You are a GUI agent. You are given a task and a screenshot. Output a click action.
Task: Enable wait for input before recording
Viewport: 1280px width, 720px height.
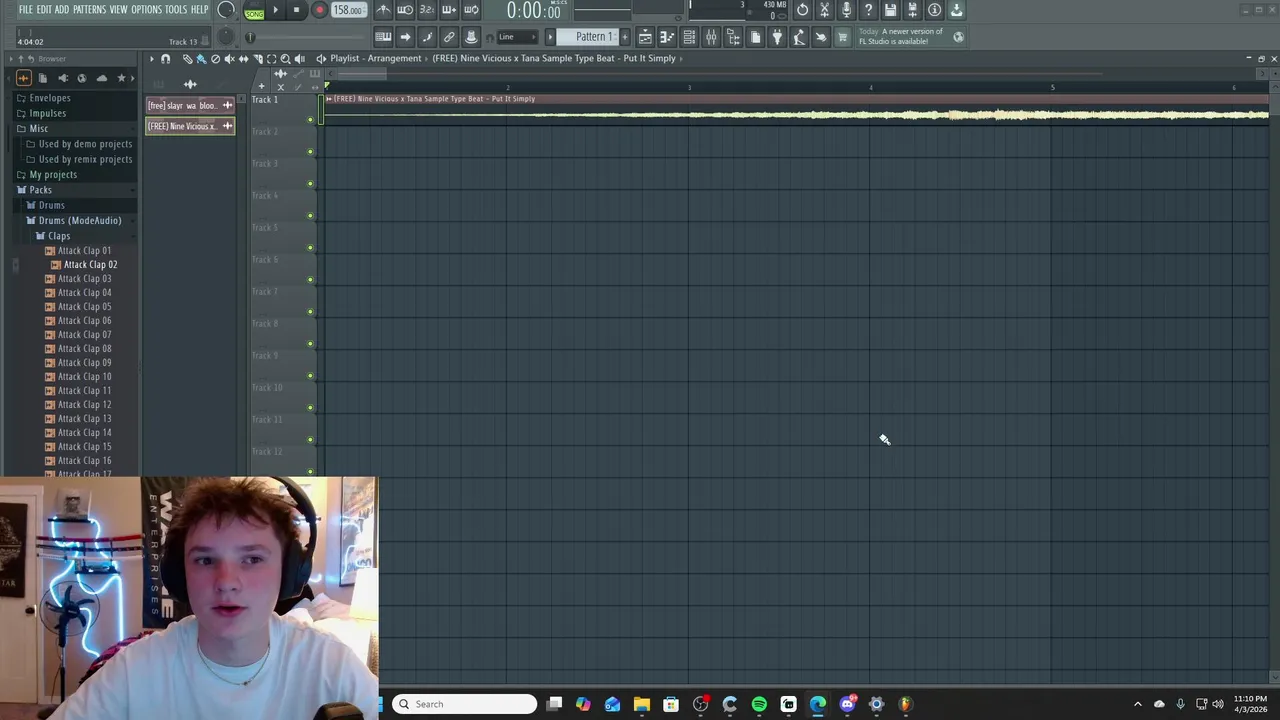coord(405,10)
